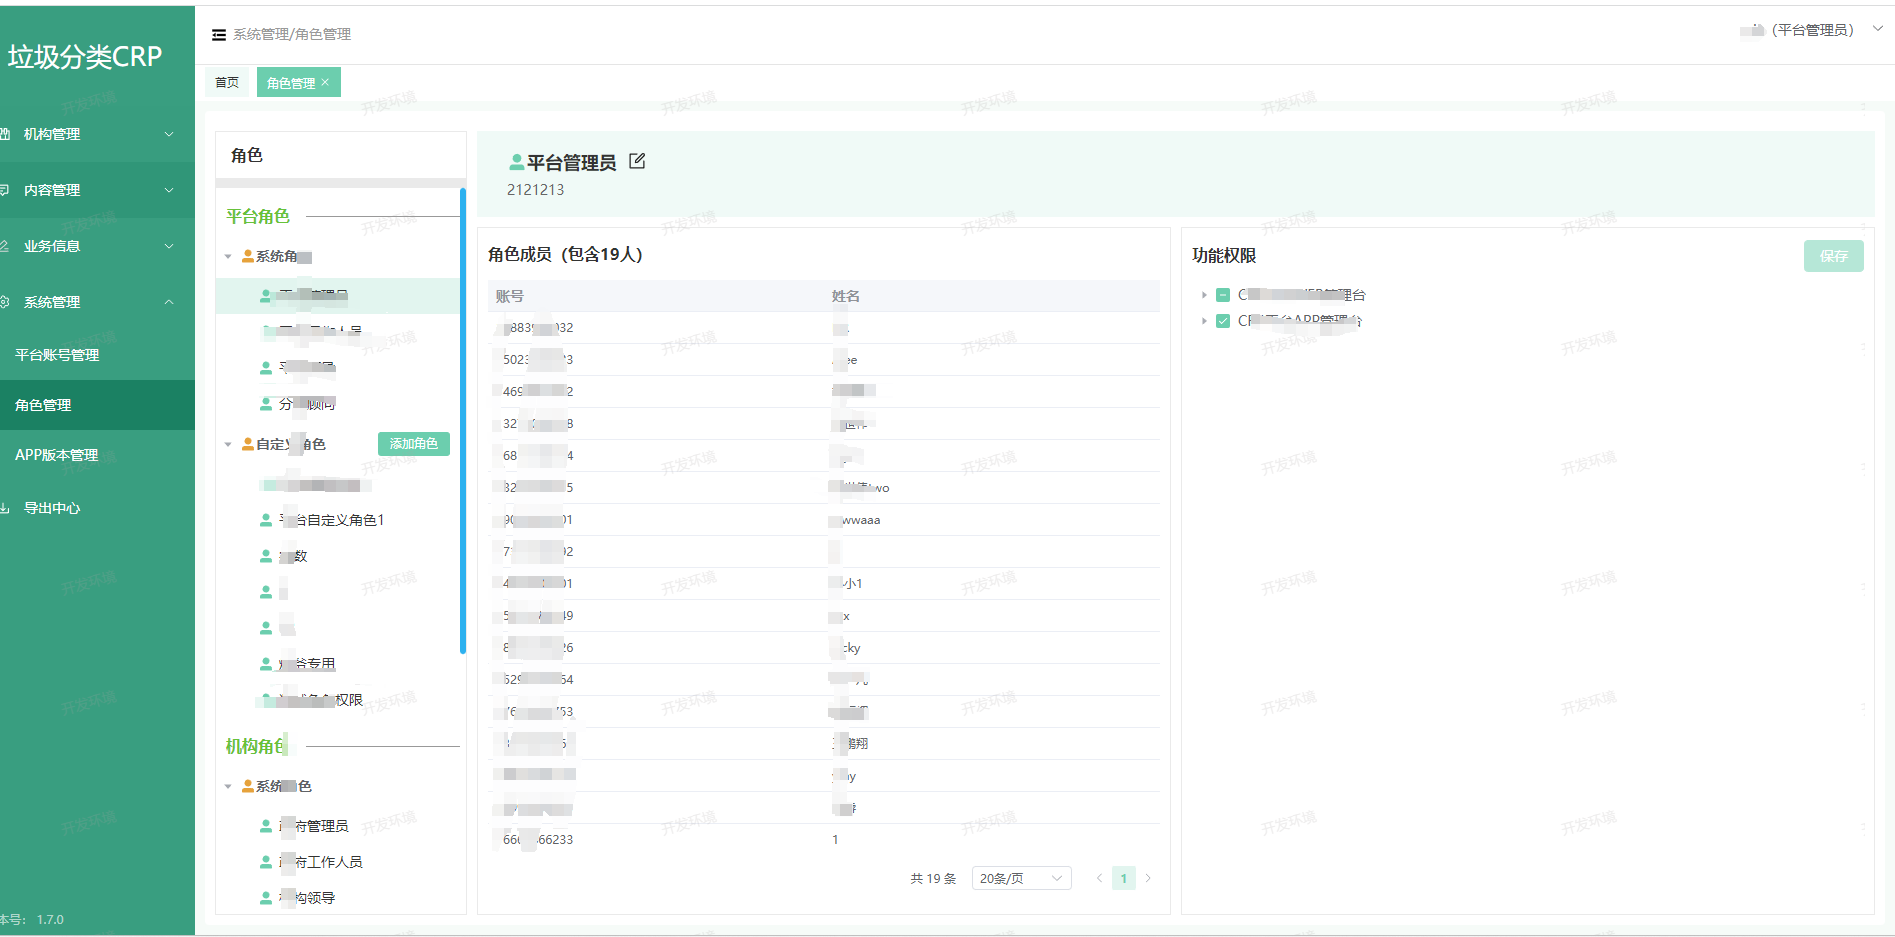Click the 账号 column header
This screenshot has height=937, width=1895.
pyautogui.click(x=510, y=296)
